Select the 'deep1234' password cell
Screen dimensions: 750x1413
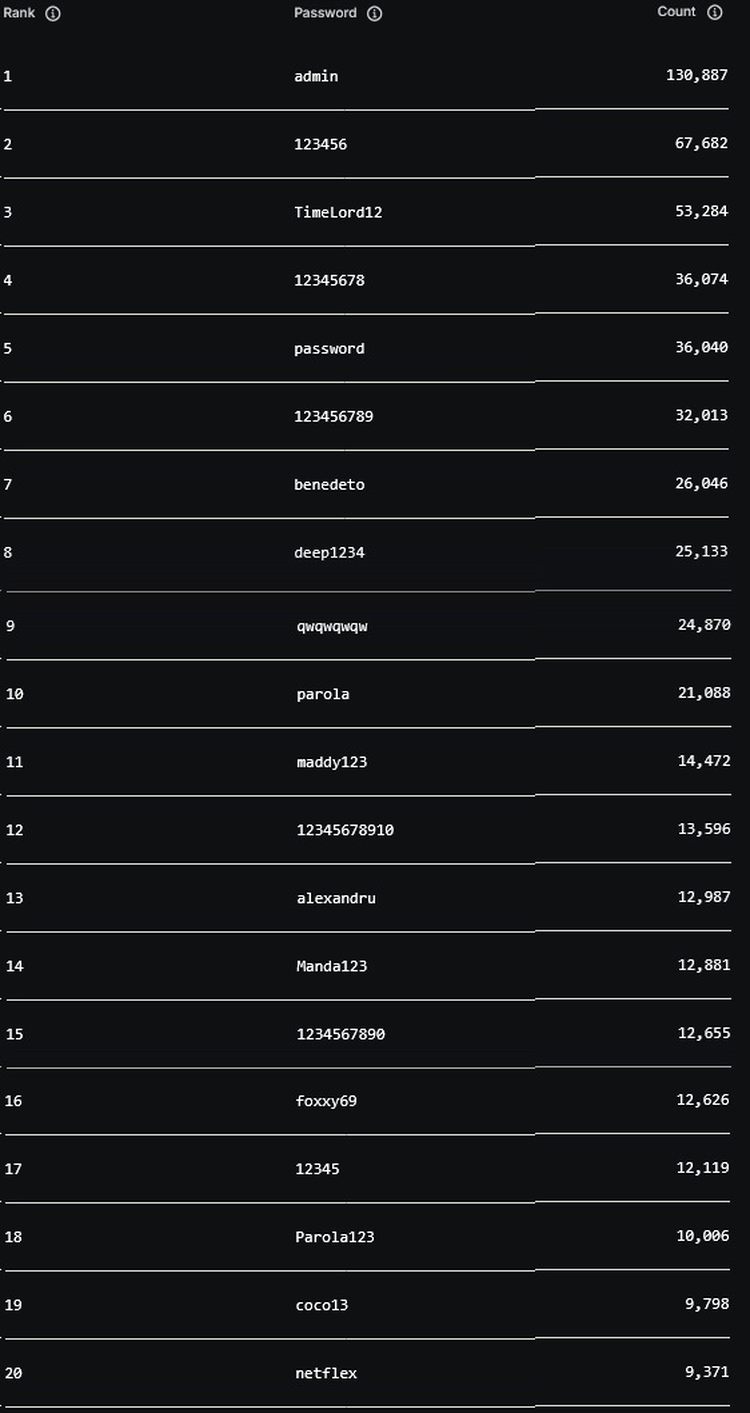click(329, 552)
